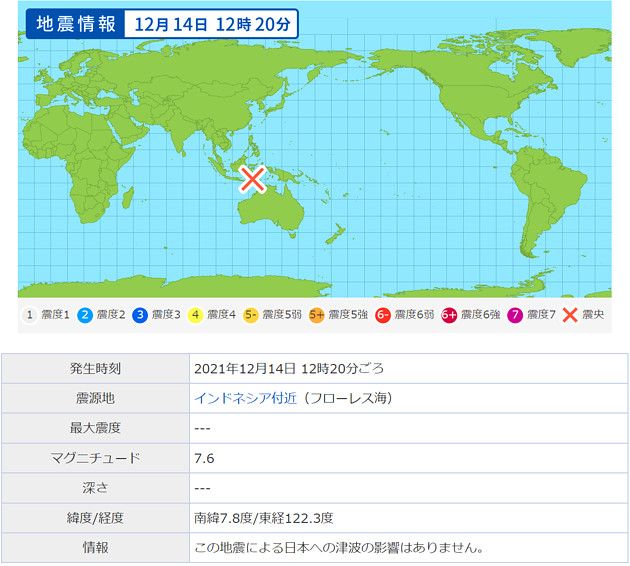Select the 情報 row label
Screen dimensions: 630x566
click(x=95, y=548)
